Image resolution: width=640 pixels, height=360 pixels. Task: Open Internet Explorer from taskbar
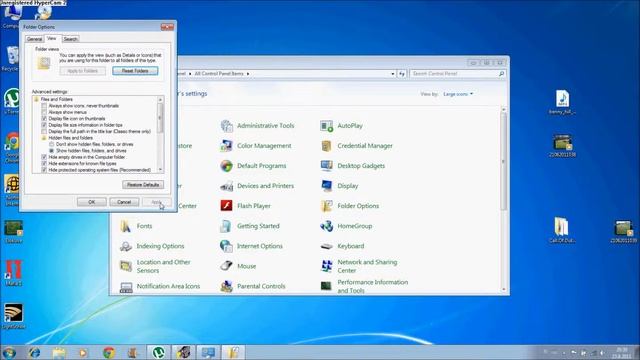34,352
